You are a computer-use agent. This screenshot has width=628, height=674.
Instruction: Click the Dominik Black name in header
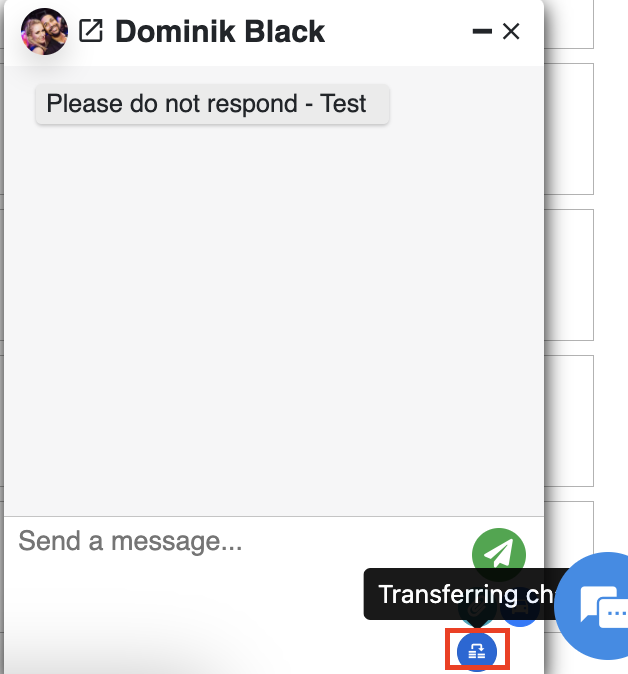pyautogui.click(x=220, y=31)
